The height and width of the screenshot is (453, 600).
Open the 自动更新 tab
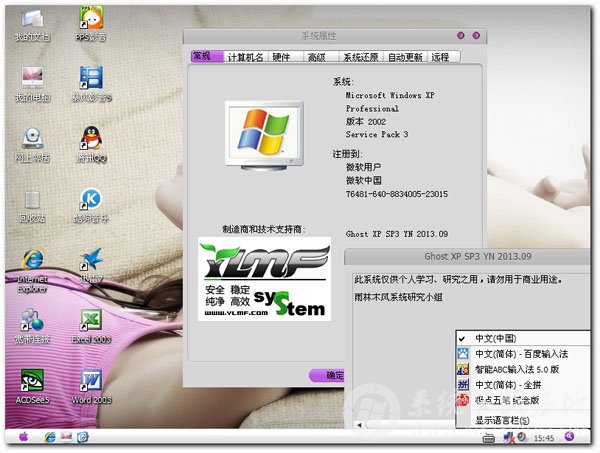tap(405, 57)
